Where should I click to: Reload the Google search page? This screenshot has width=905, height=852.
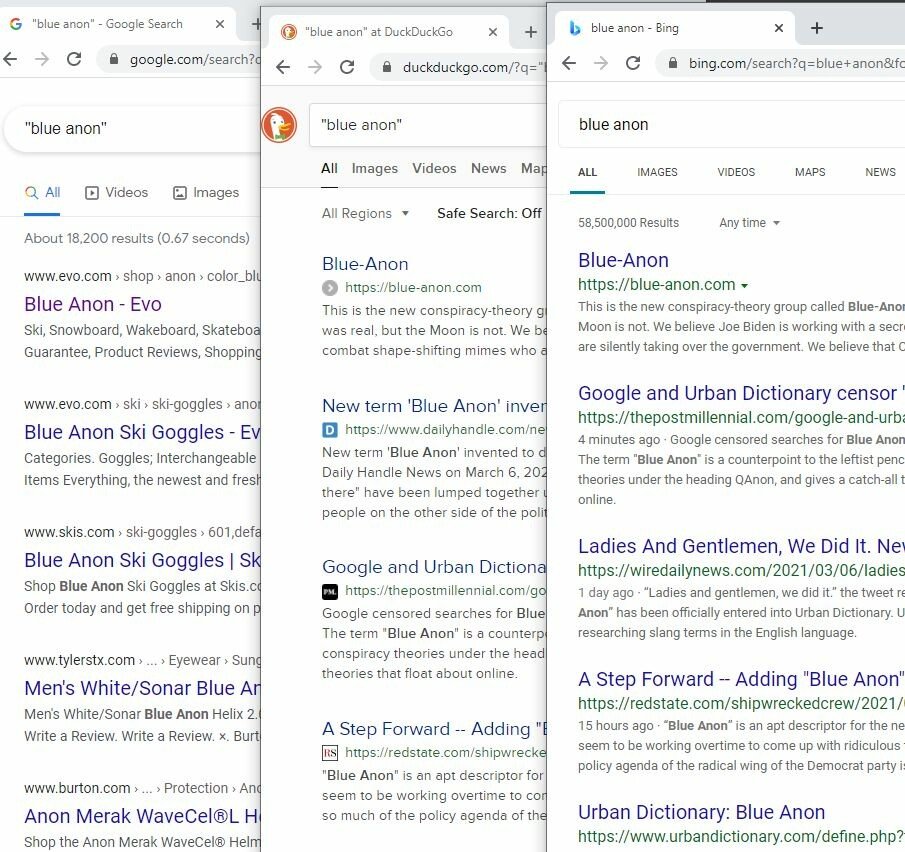(x=74, y=58)
